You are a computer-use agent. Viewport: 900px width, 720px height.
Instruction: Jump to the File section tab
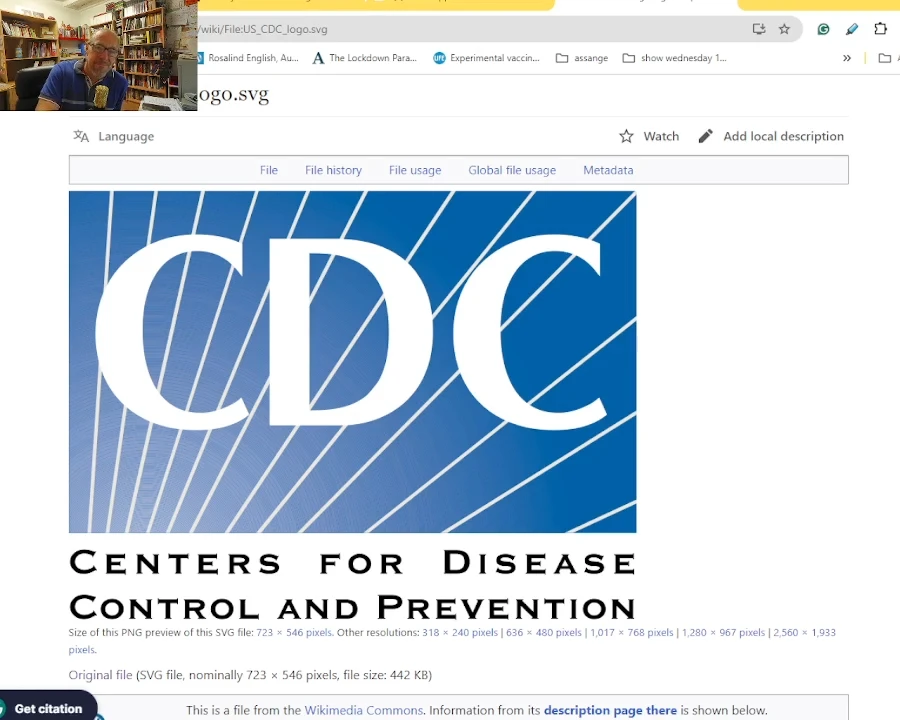point(269,170)
